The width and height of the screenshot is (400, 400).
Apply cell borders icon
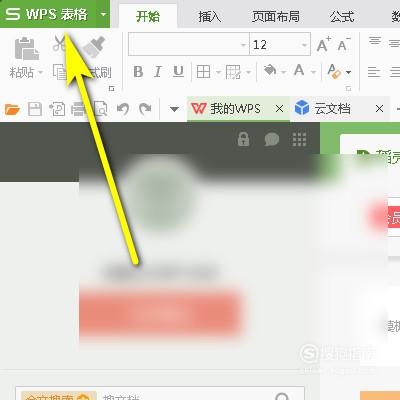203,72
